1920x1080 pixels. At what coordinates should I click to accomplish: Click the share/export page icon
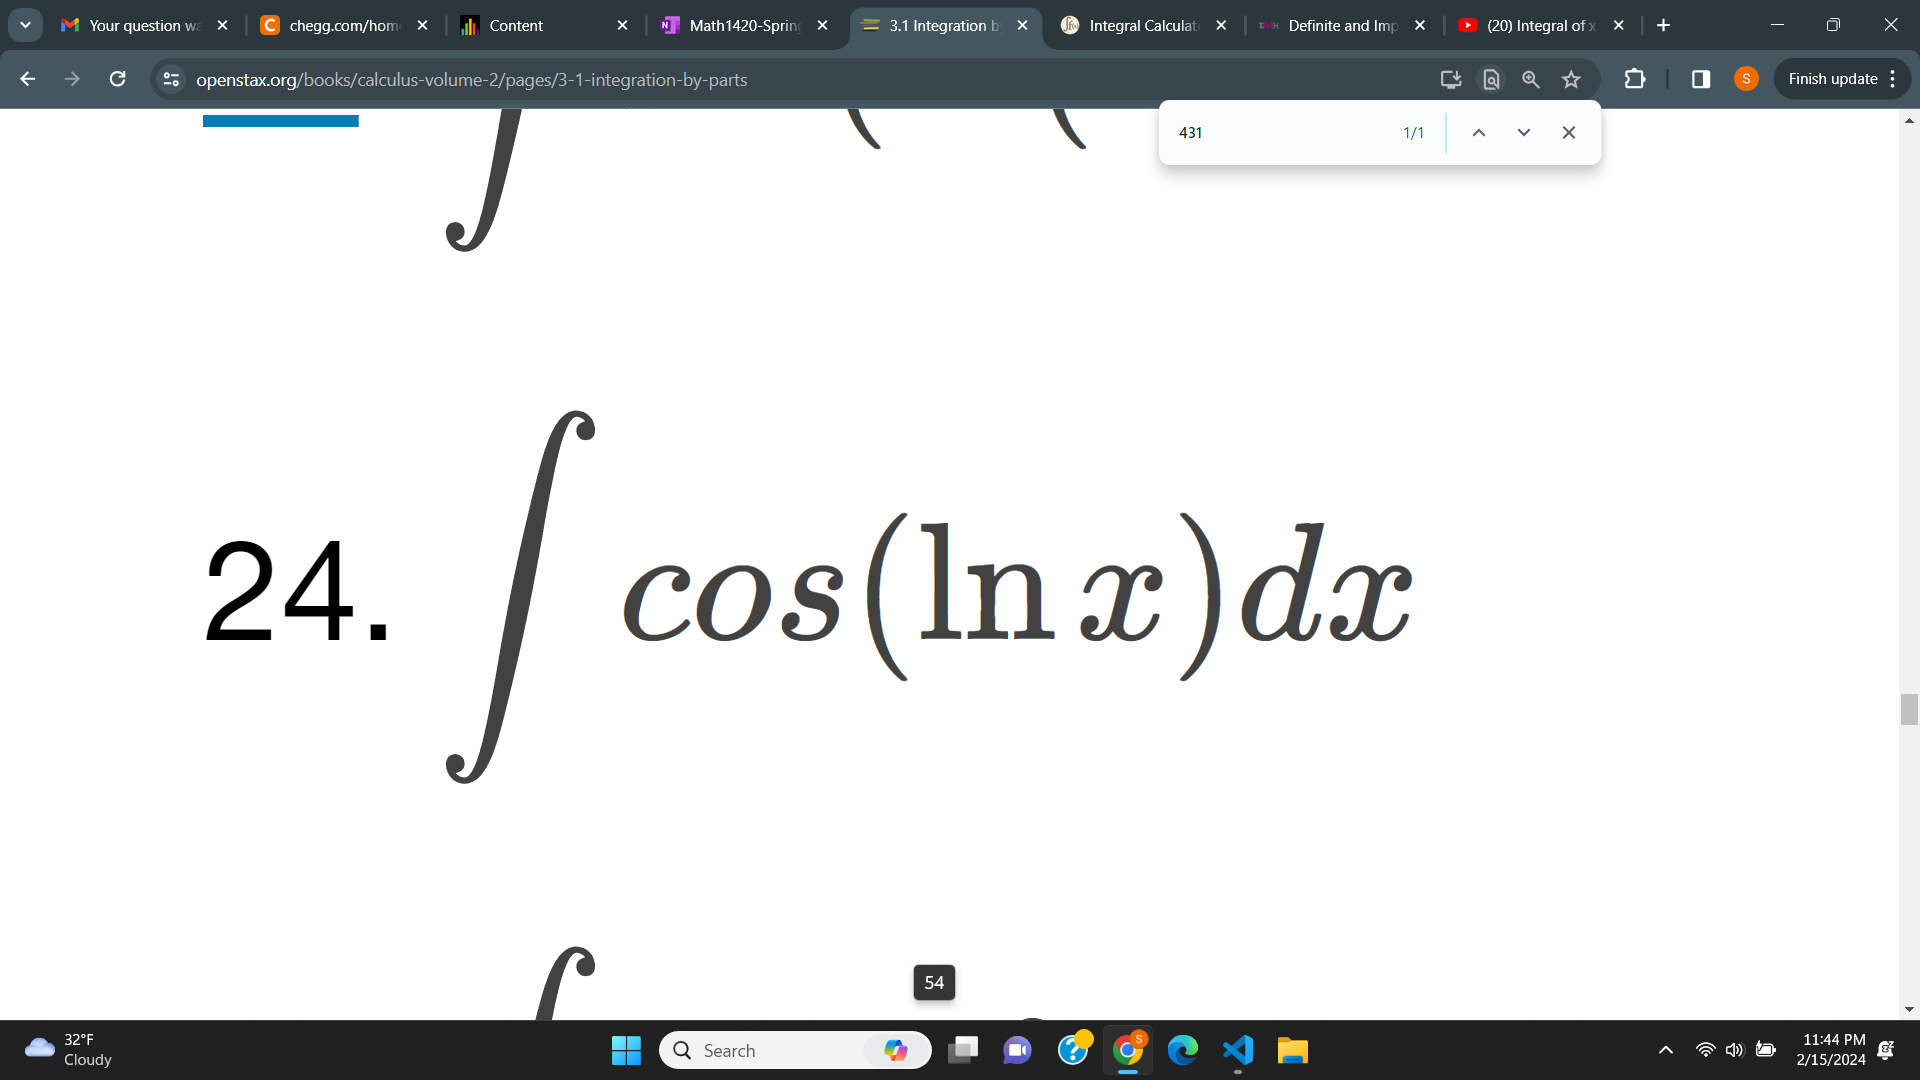(1451, 79)
